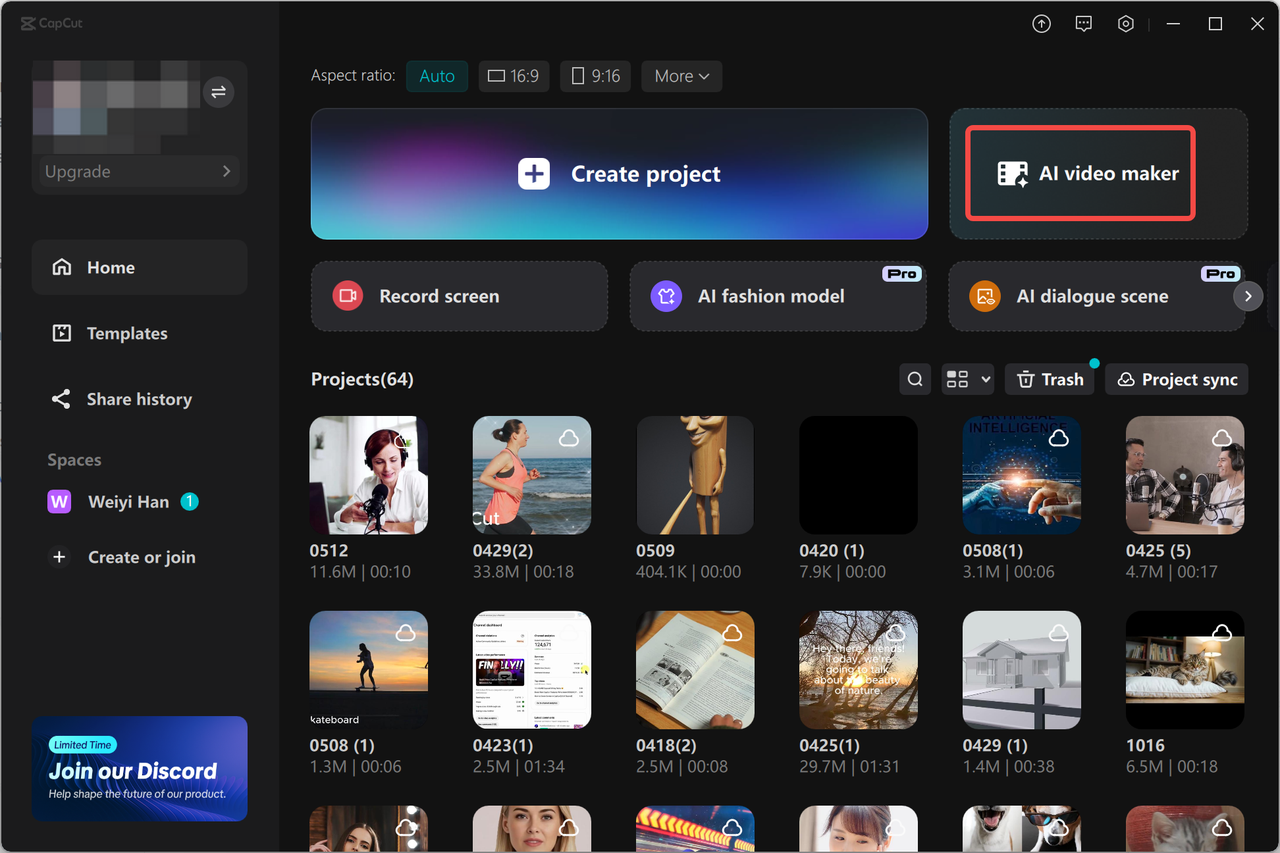The image size is (1280, 853).
Task: Open the More aspect ratios dropdown
Action: pos(682,76)
